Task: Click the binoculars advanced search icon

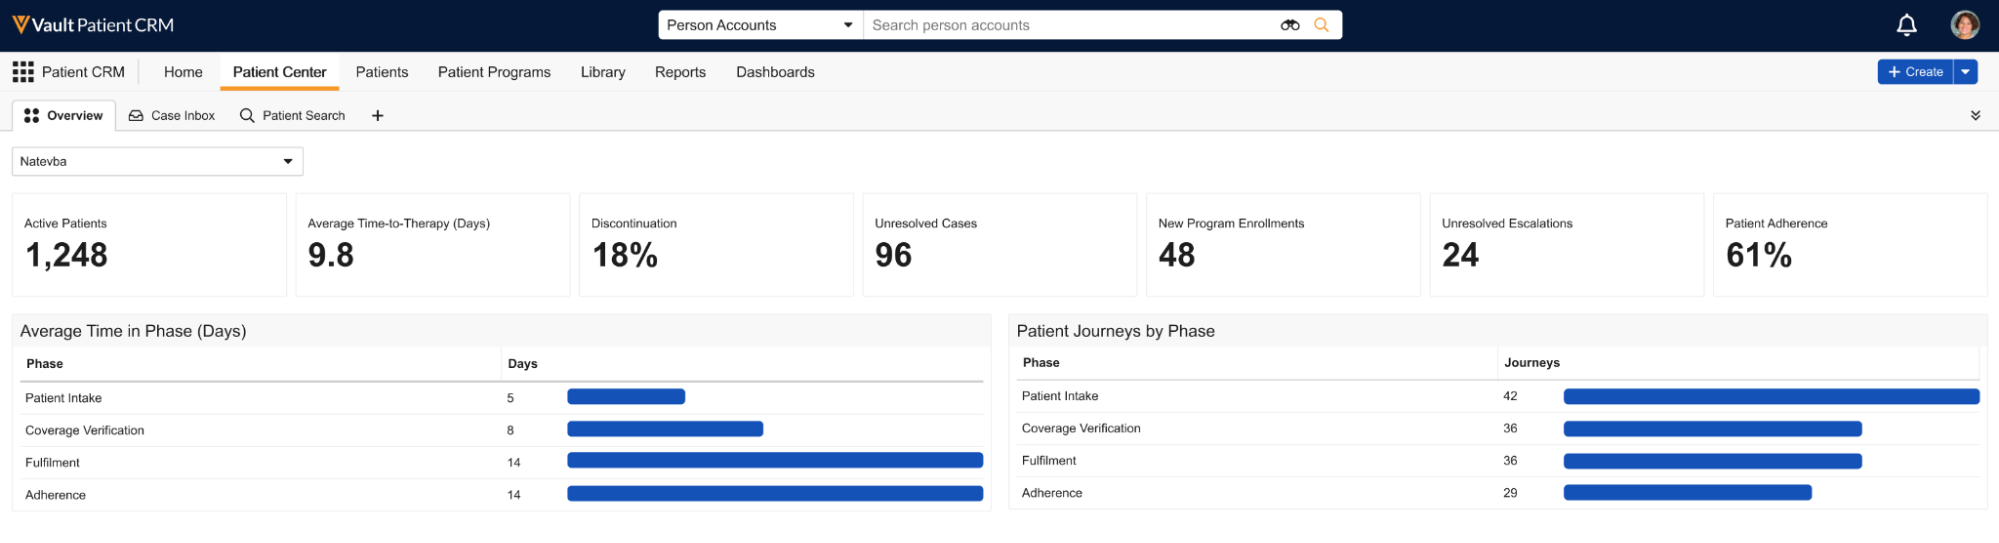Action: pos(1290,25)
